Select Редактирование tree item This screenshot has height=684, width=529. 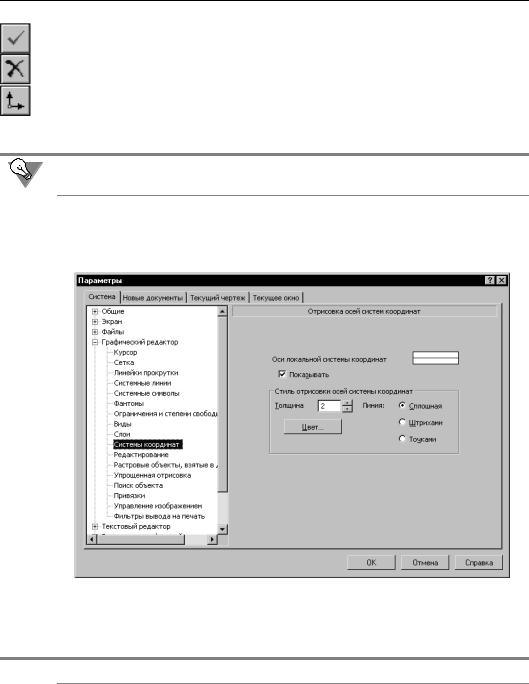141,455
